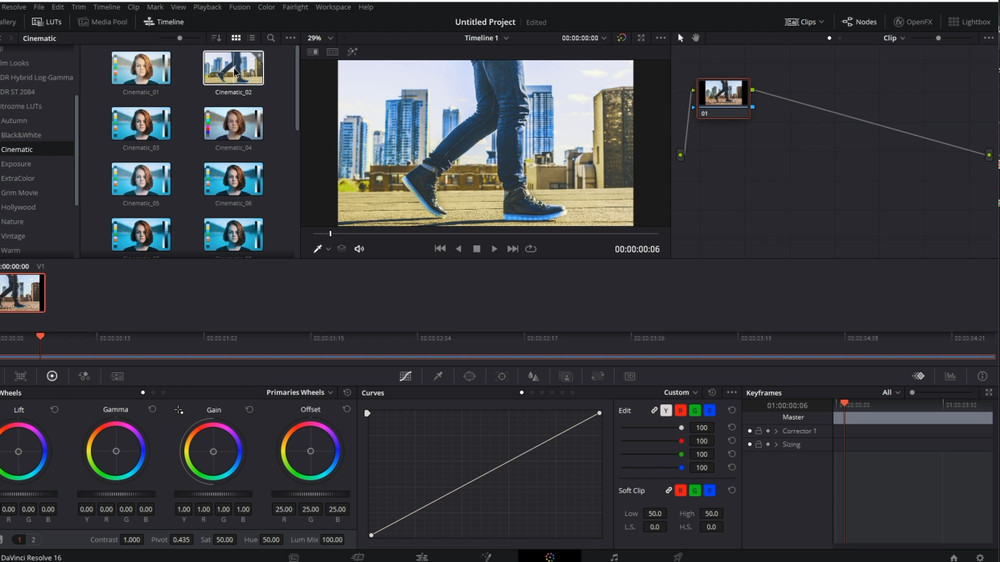Open the Nodes panel

pyautogui.click(x=859, y=22)
